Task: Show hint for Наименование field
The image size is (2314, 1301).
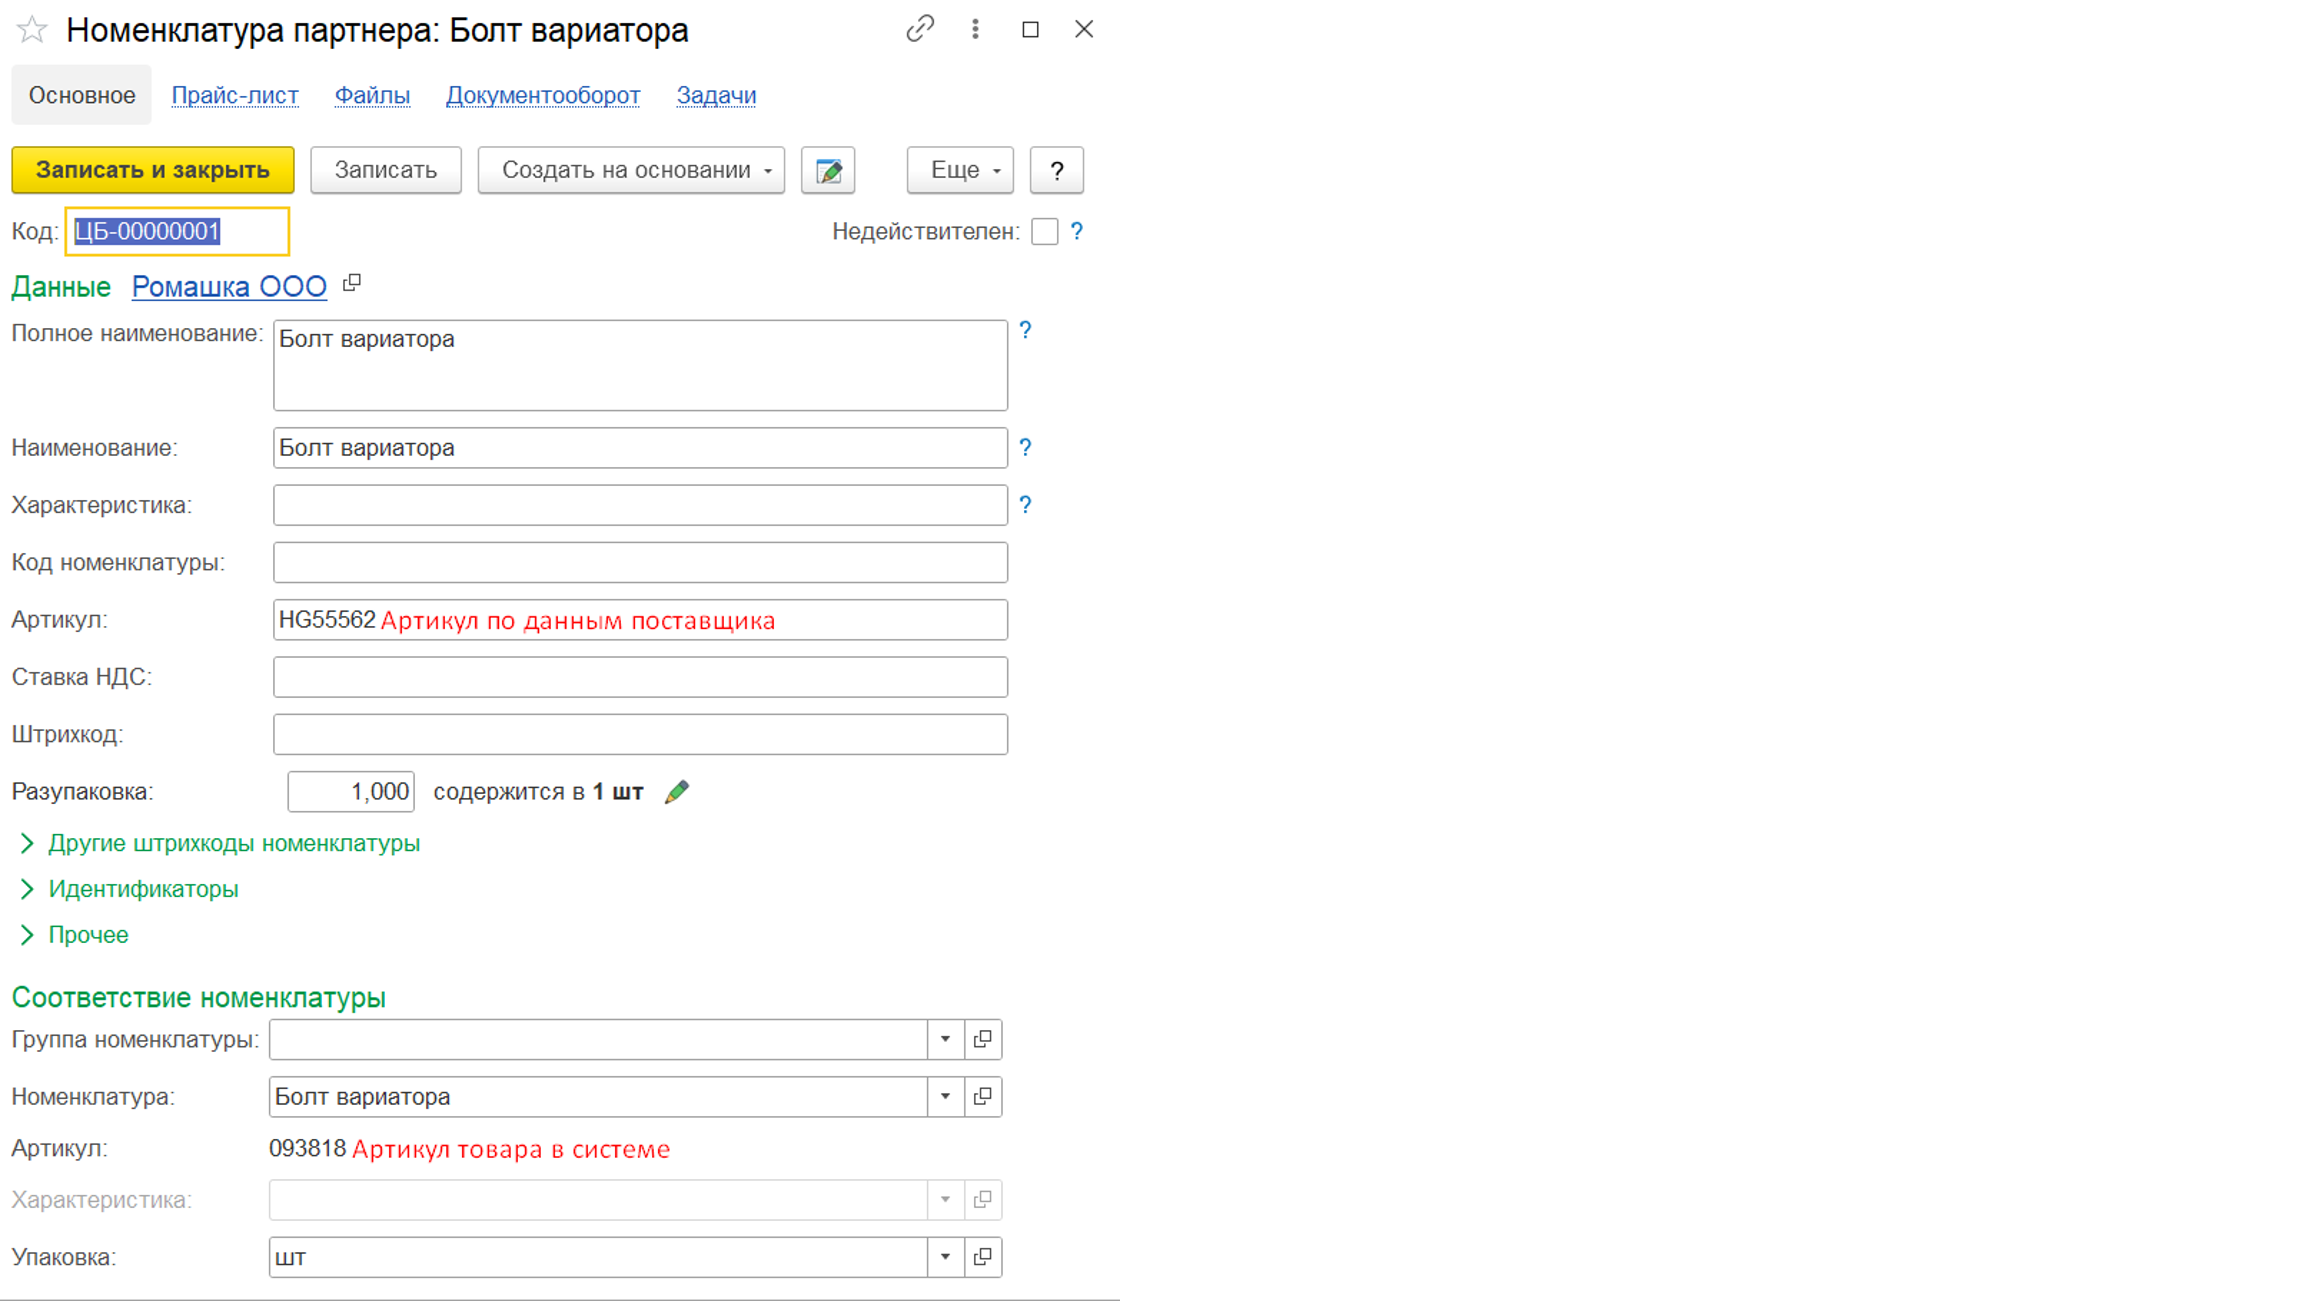Action: [x=1025, y=447]
